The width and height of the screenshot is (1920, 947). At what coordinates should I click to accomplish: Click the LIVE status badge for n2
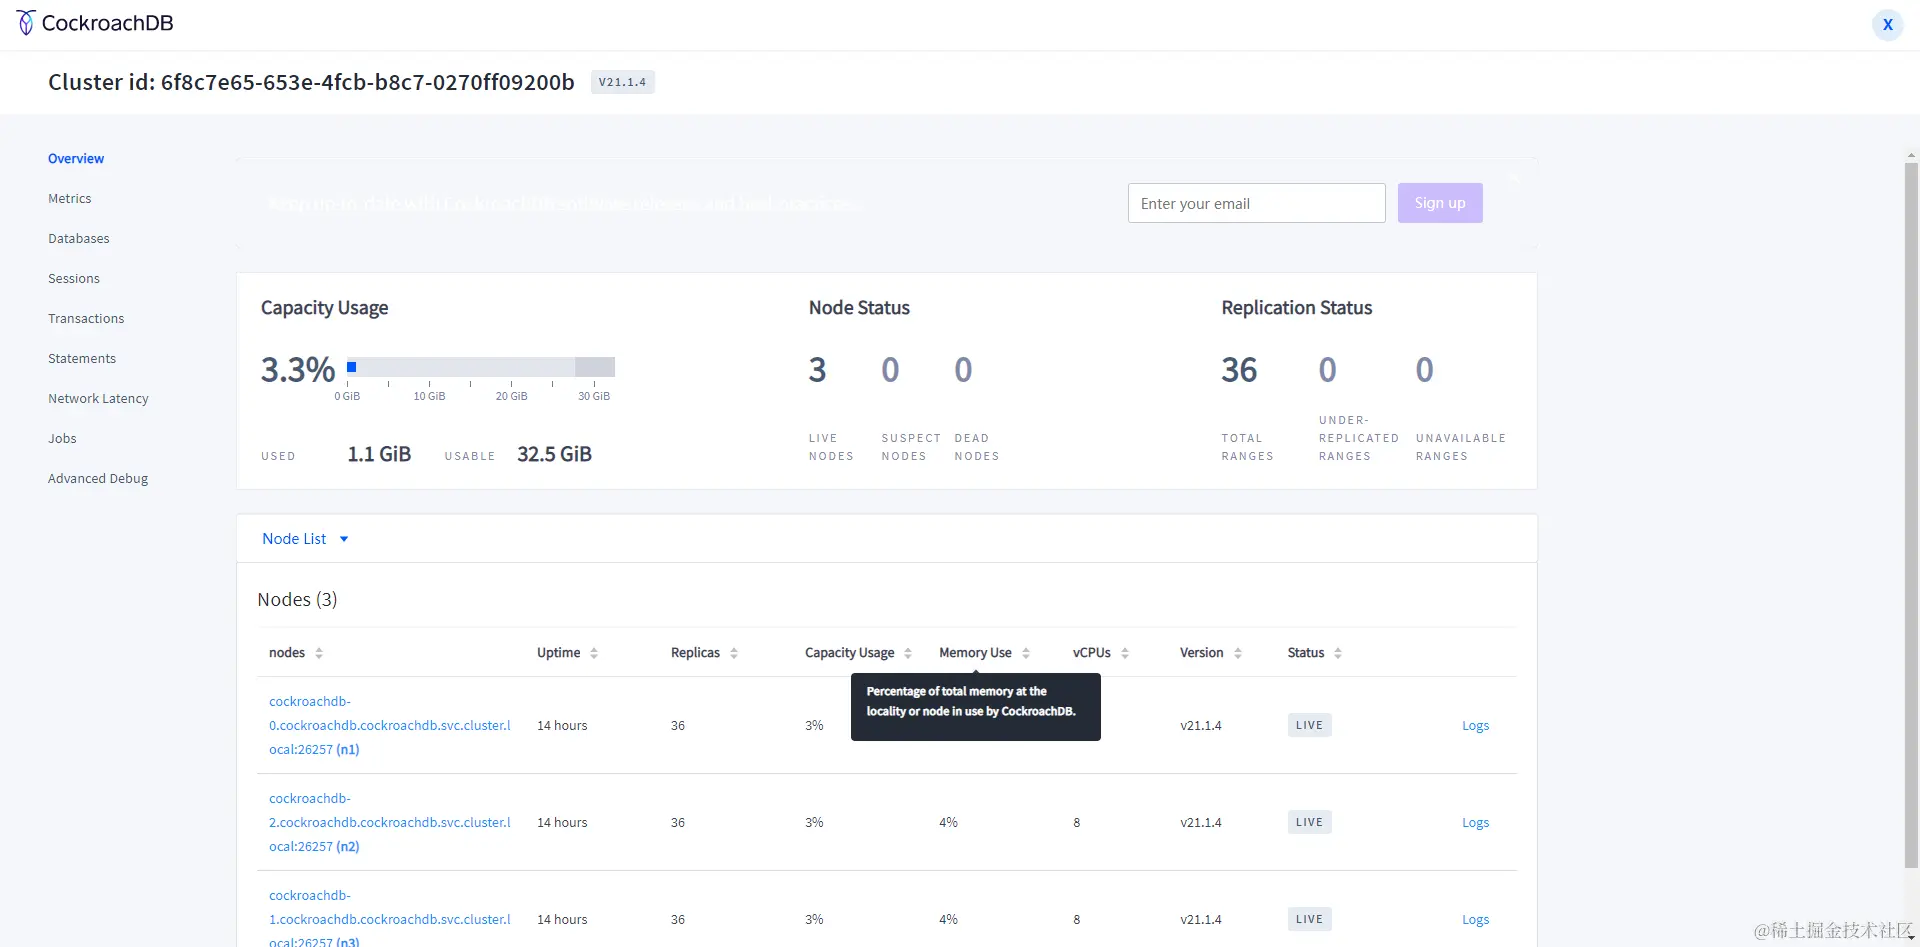click(1309, 823)
